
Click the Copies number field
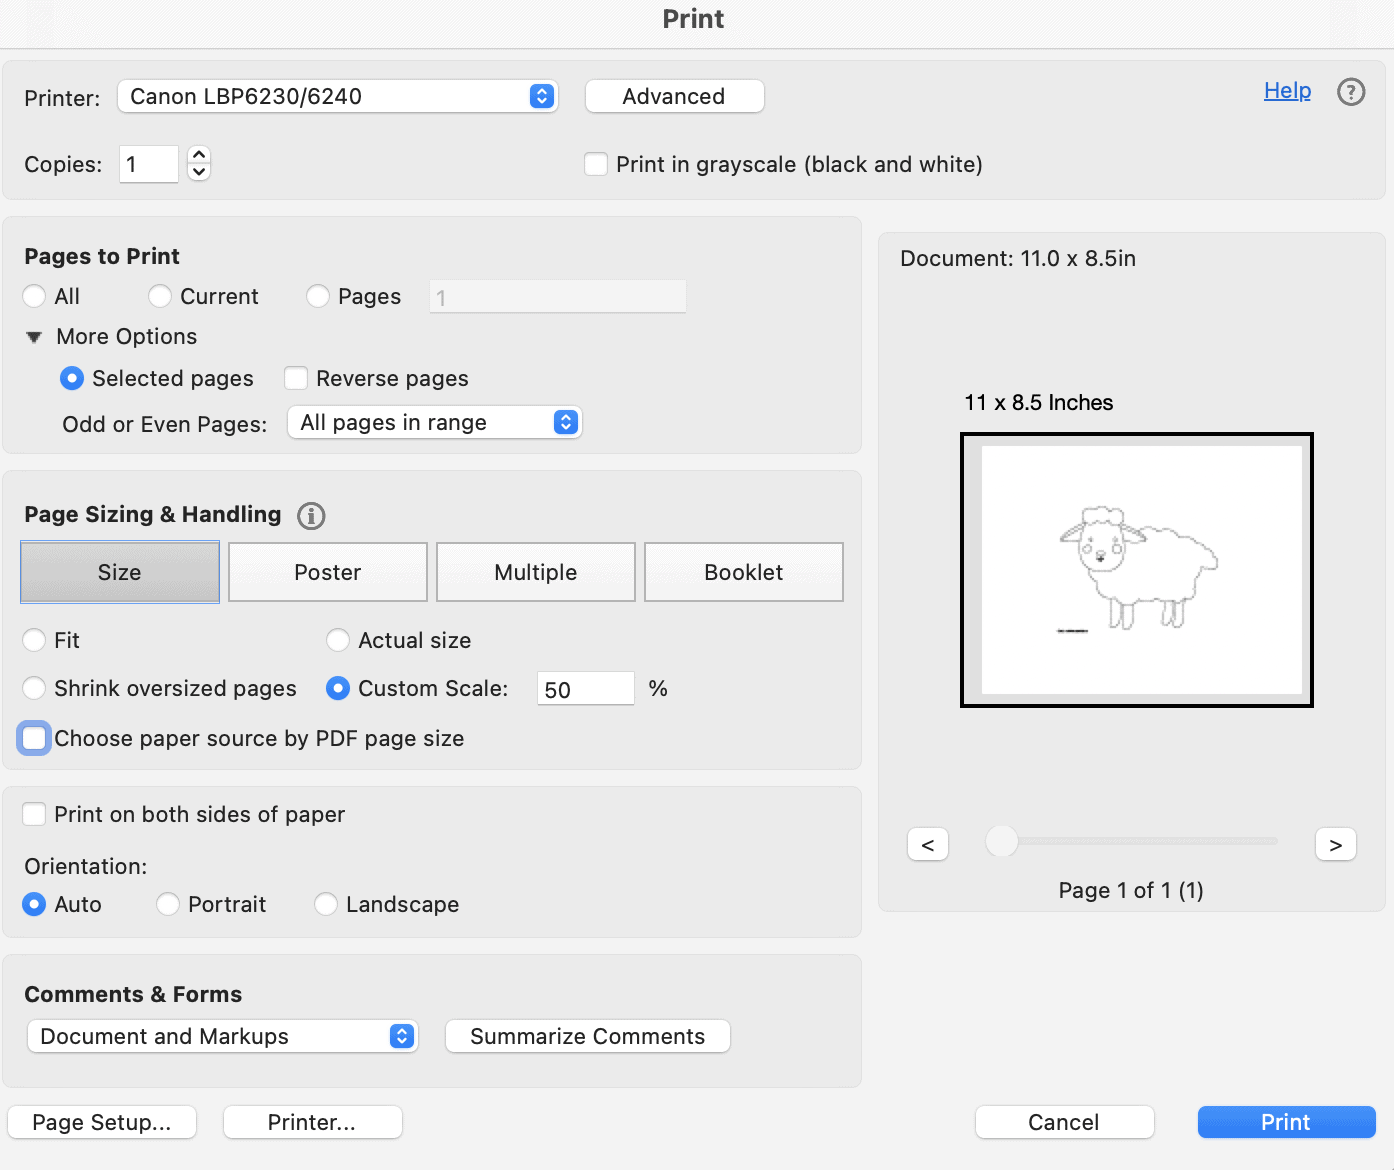click(x=149, y=164)
